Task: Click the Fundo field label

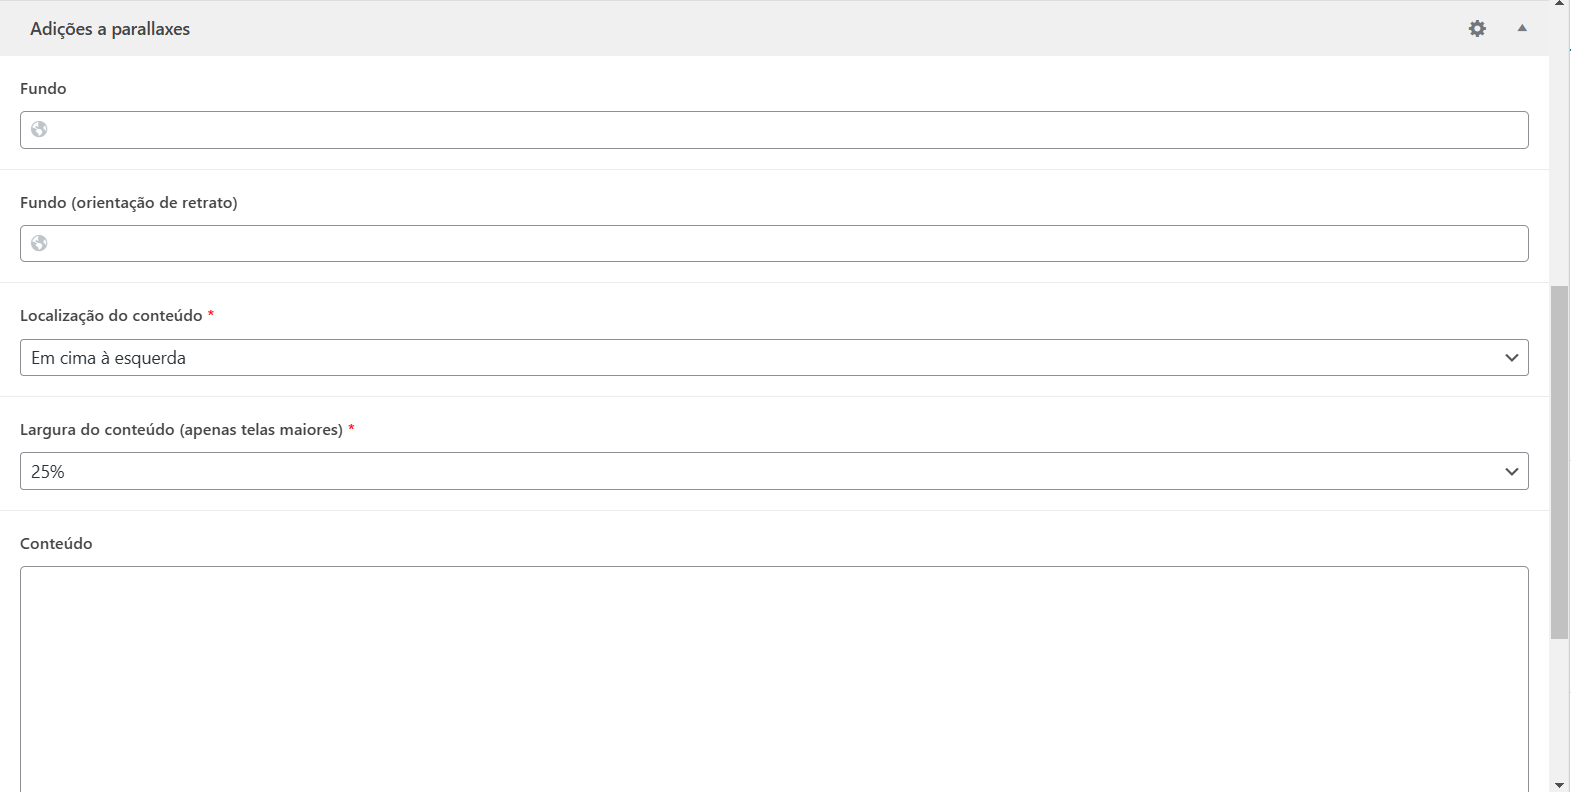Action: click(x=43, y=88)
